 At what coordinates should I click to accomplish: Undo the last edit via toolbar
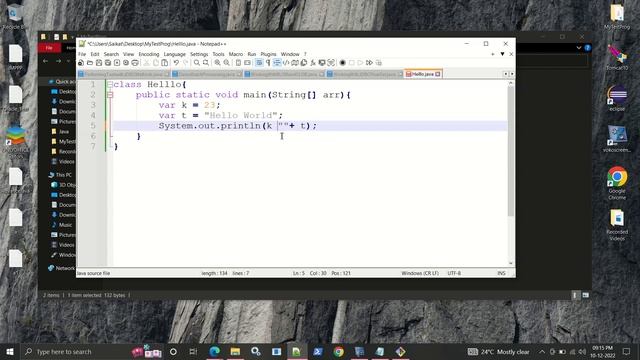(176, 63)
